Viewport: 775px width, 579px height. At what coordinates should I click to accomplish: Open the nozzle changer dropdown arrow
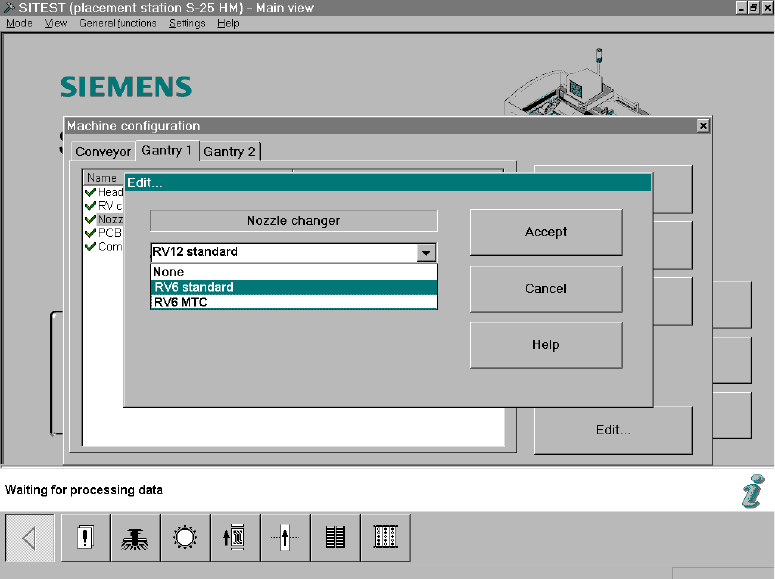(426, 253)
